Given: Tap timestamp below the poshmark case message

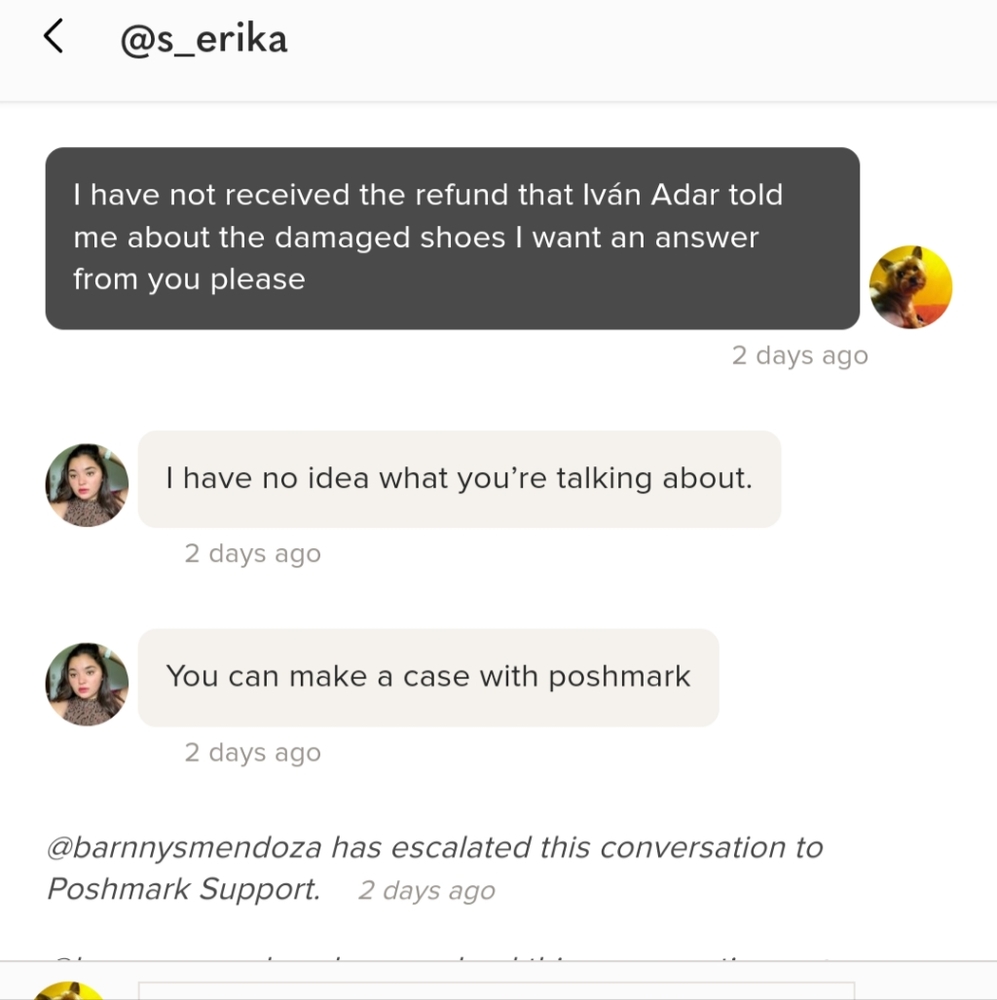Looking at the screenshot, I should click(x=253, y=753).
